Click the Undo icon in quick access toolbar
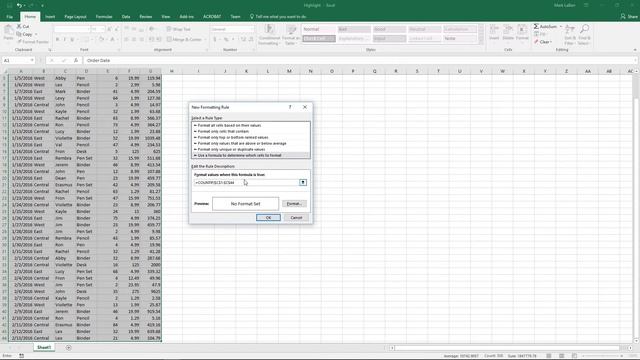The image size is (640, 360). 19,5
